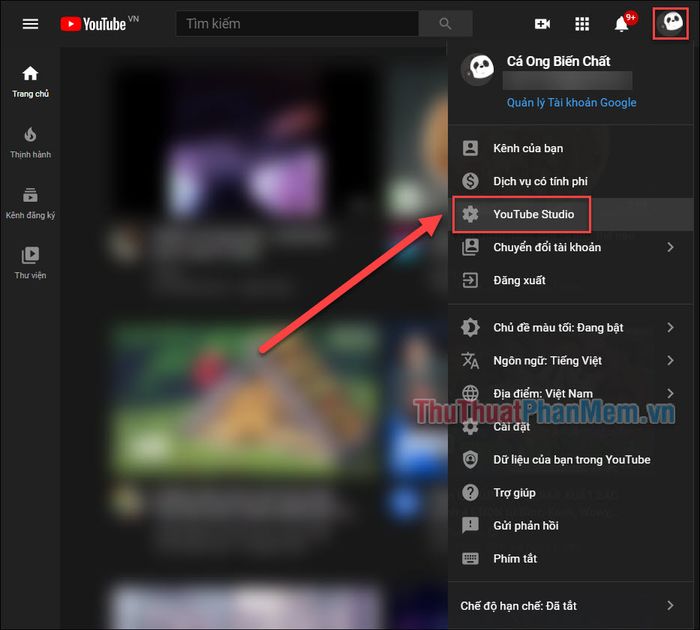
Task: Select Dữ liệu của bạn trong YouTube
Action: click(x=571, y=459)
